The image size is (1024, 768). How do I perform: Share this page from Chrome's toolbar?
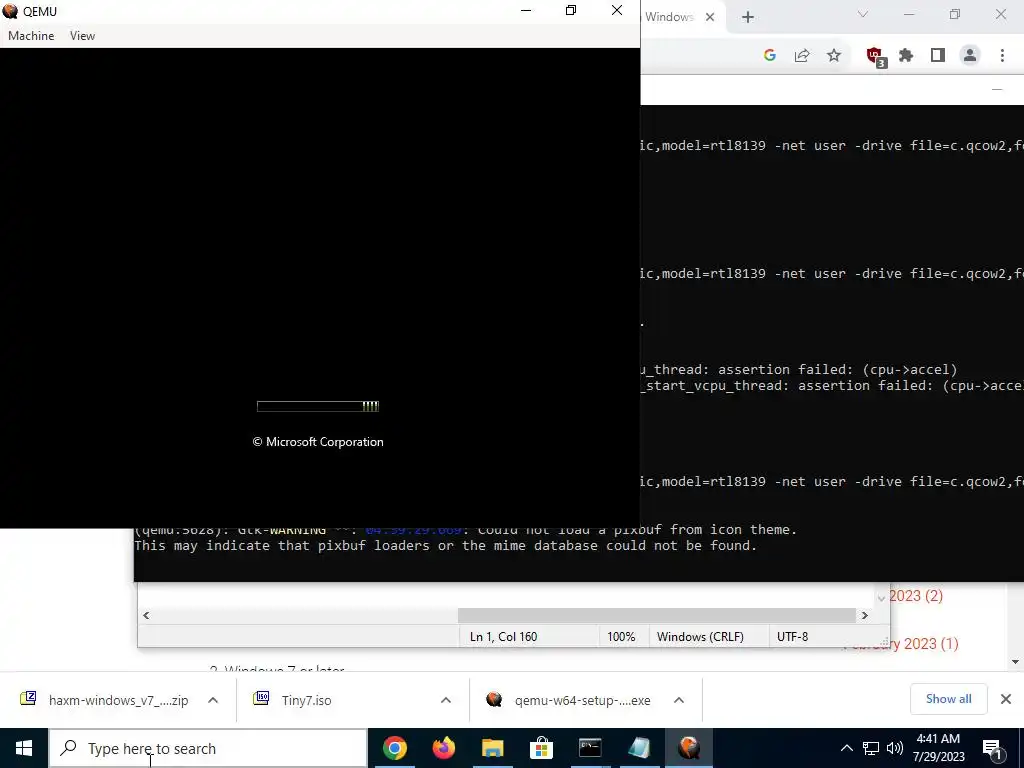coord(802,56)
